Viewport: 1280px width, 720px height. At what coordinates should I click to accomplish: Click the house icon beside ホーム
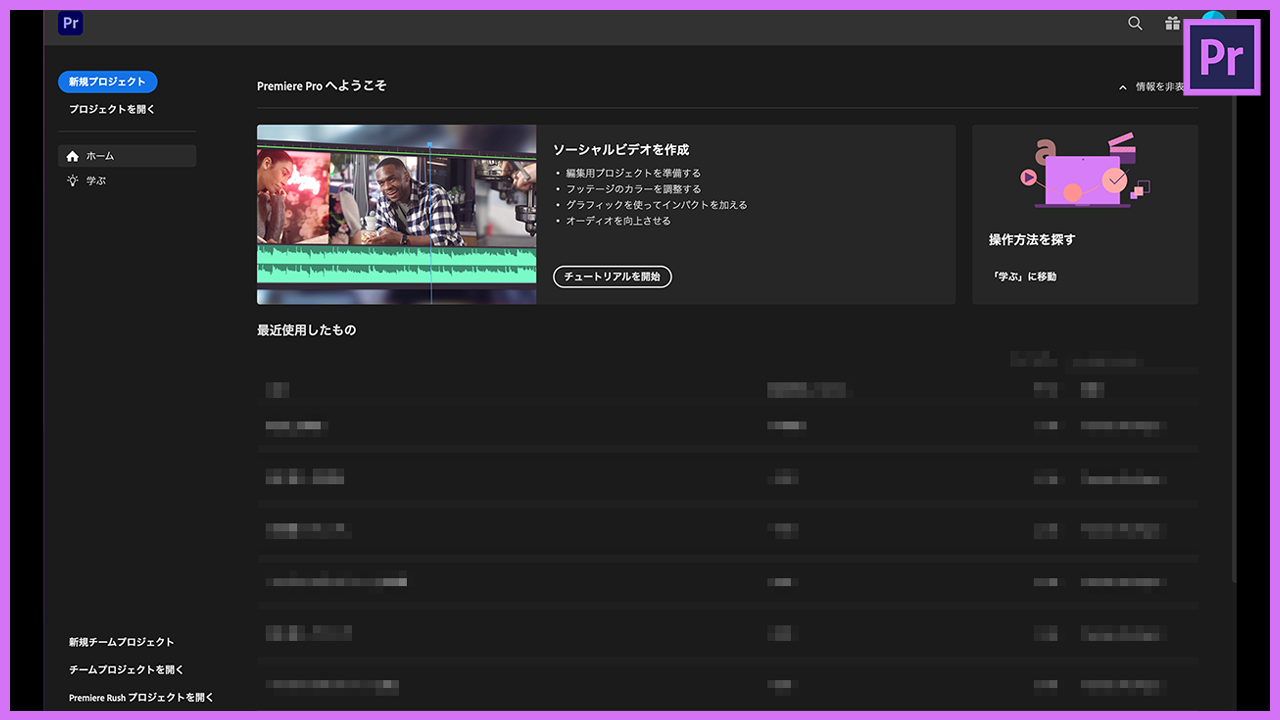pyautogui.click(x=72, y=156)
